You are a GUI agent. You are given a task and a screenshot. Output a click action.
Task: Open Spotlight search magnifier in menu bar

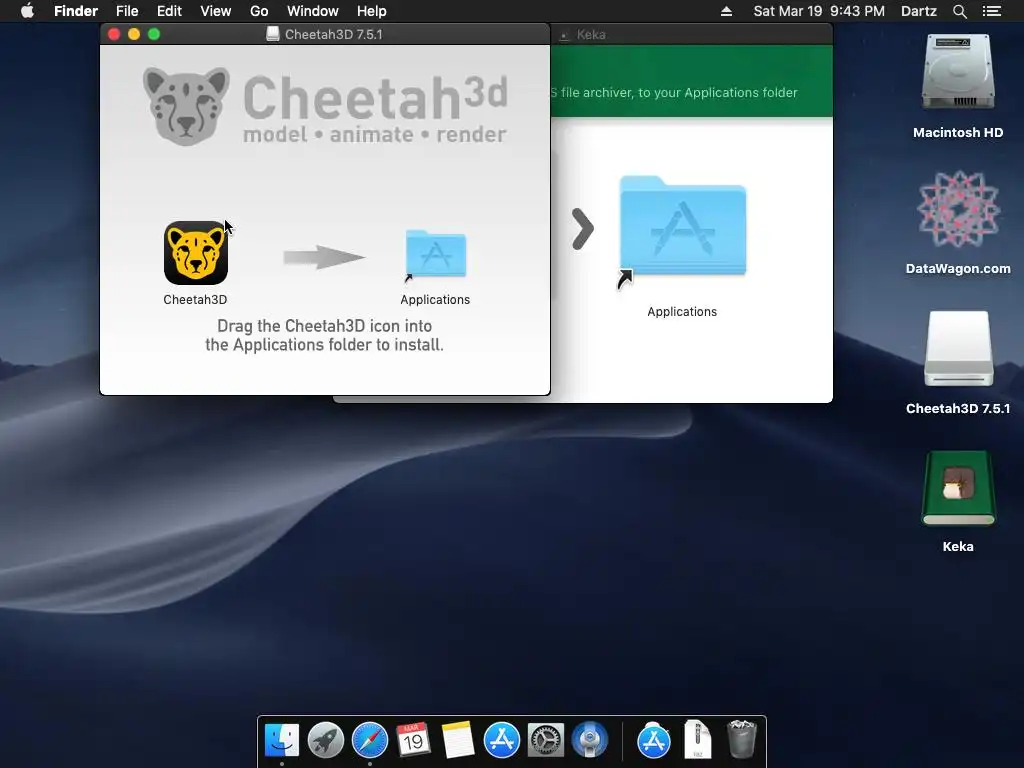click(959, 11)
